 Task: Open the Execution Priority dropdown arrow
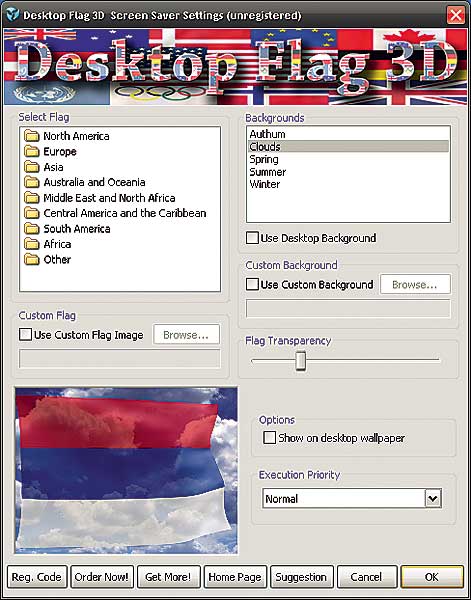click(433, 499)
